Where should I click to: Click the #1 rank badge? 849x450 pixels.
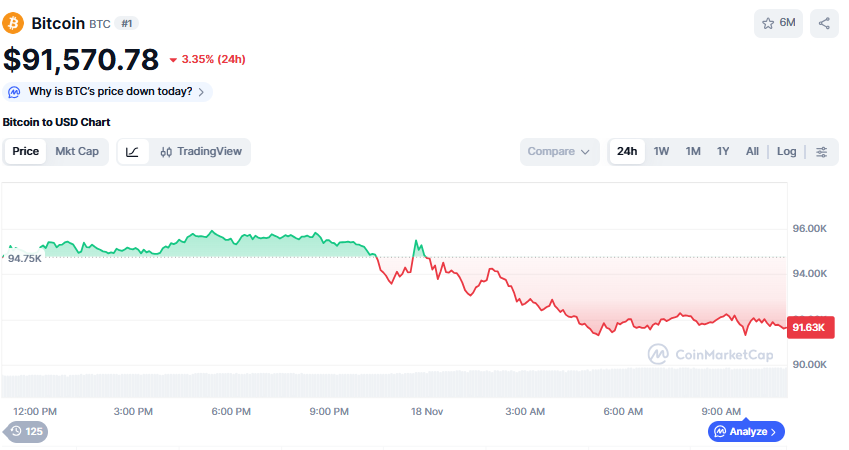pos(128,23)
